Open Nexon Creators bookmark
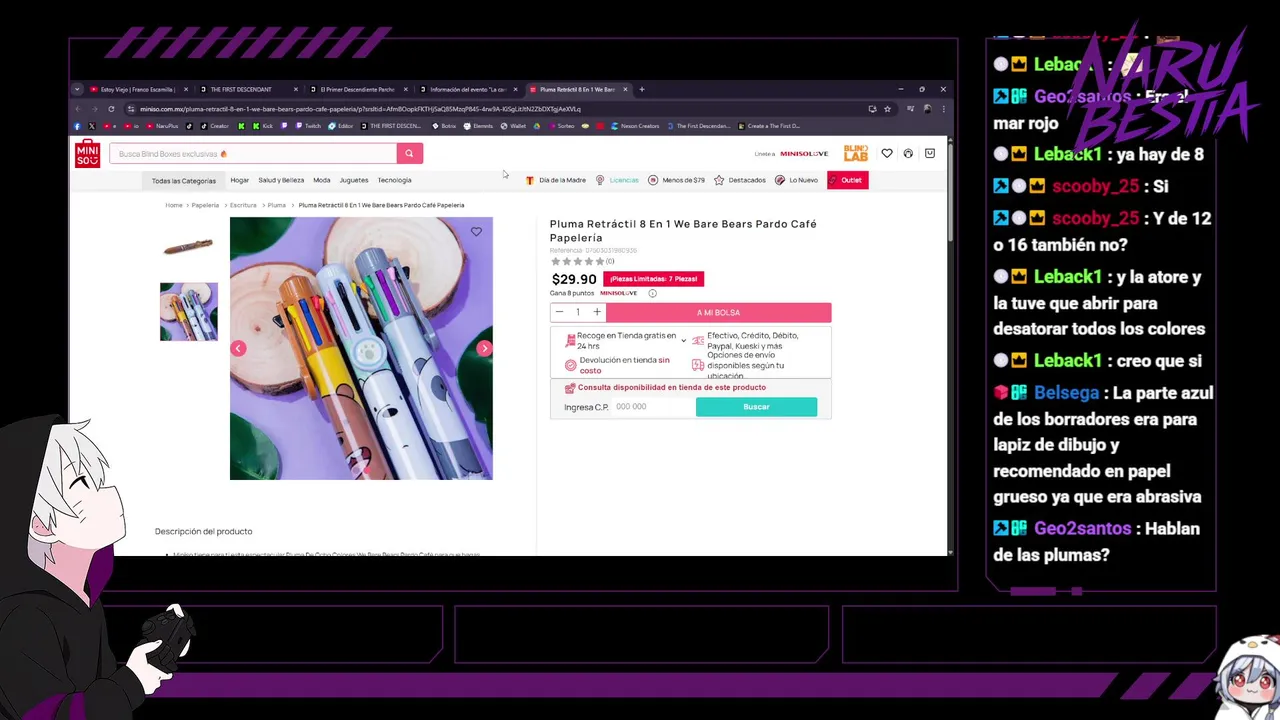The width and height of the screenshot is (1280, 720). 635,126
